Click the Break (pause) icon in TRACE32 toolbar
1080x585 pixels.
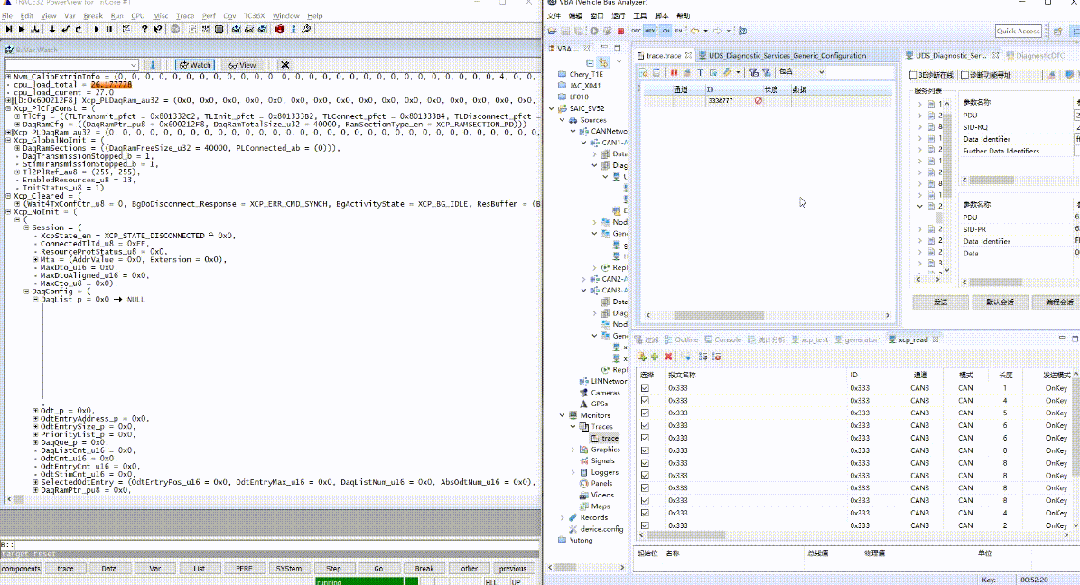click(110, 29)
